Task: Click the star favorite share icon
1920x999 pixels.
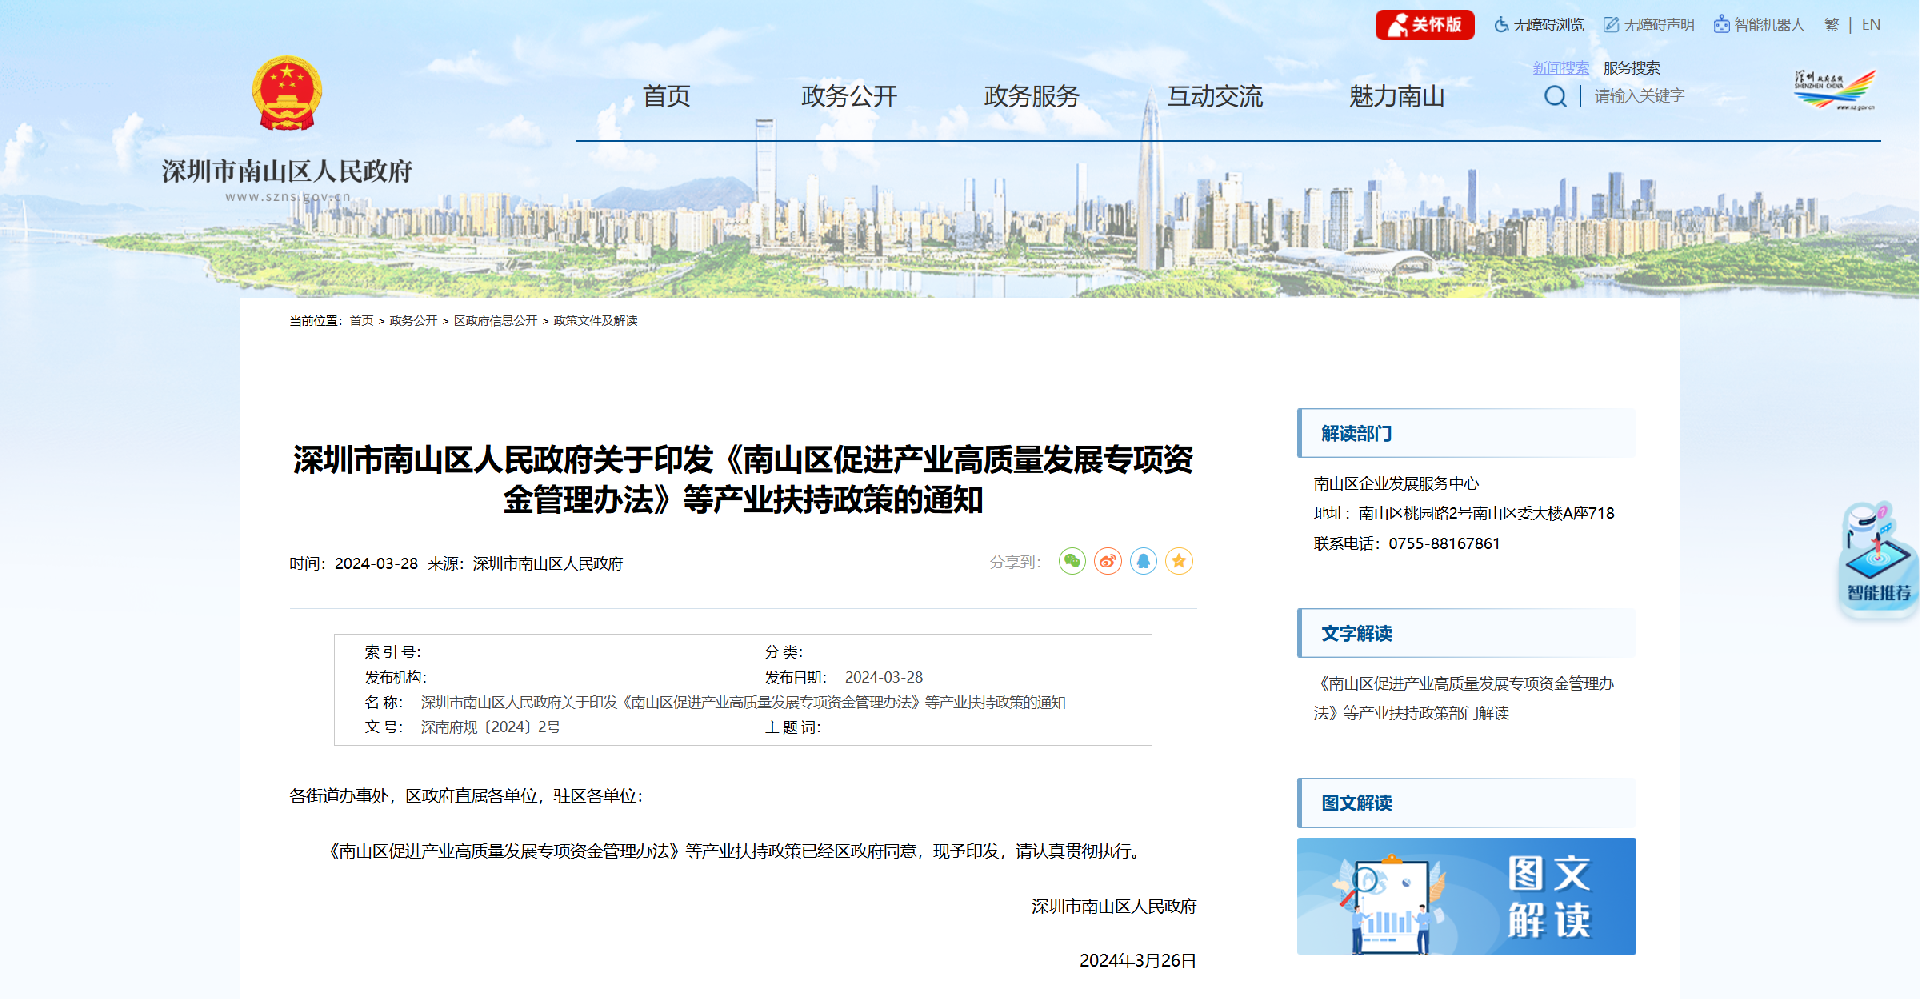Action: 1179,562
